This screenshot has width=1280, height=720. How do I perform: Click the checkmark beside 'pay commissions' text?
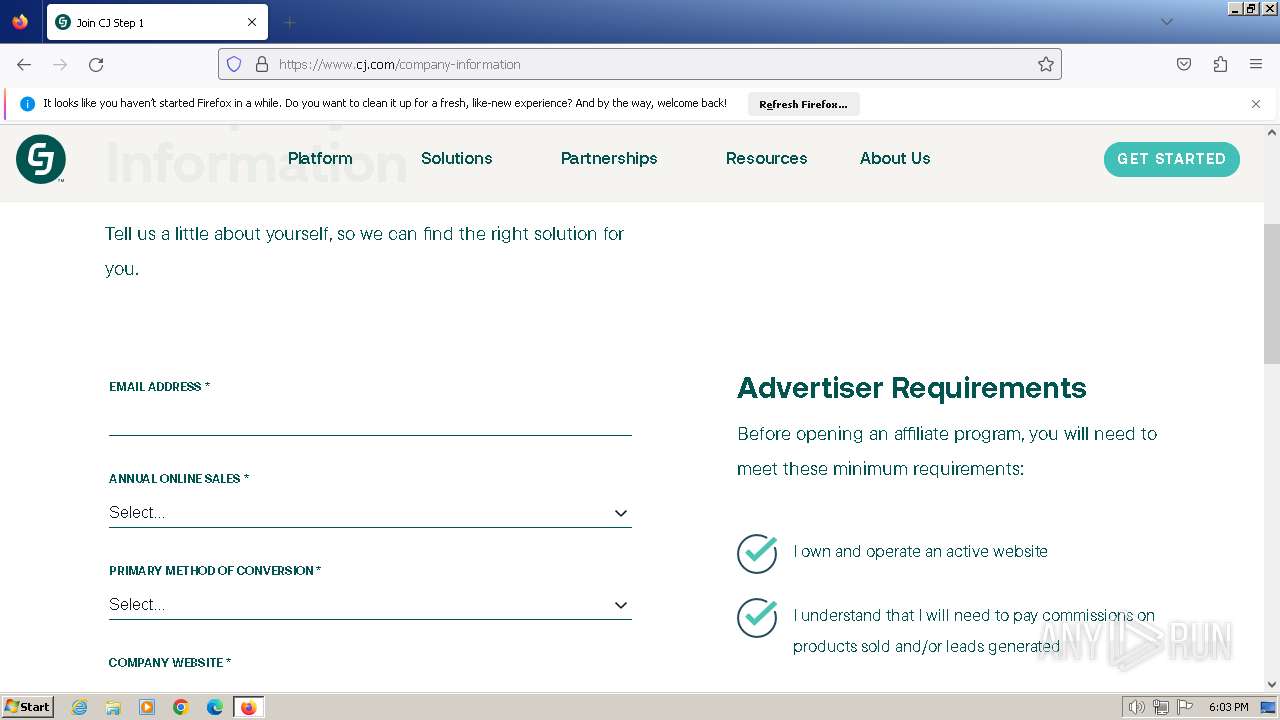pyautogui.click(x=757, y=617)
